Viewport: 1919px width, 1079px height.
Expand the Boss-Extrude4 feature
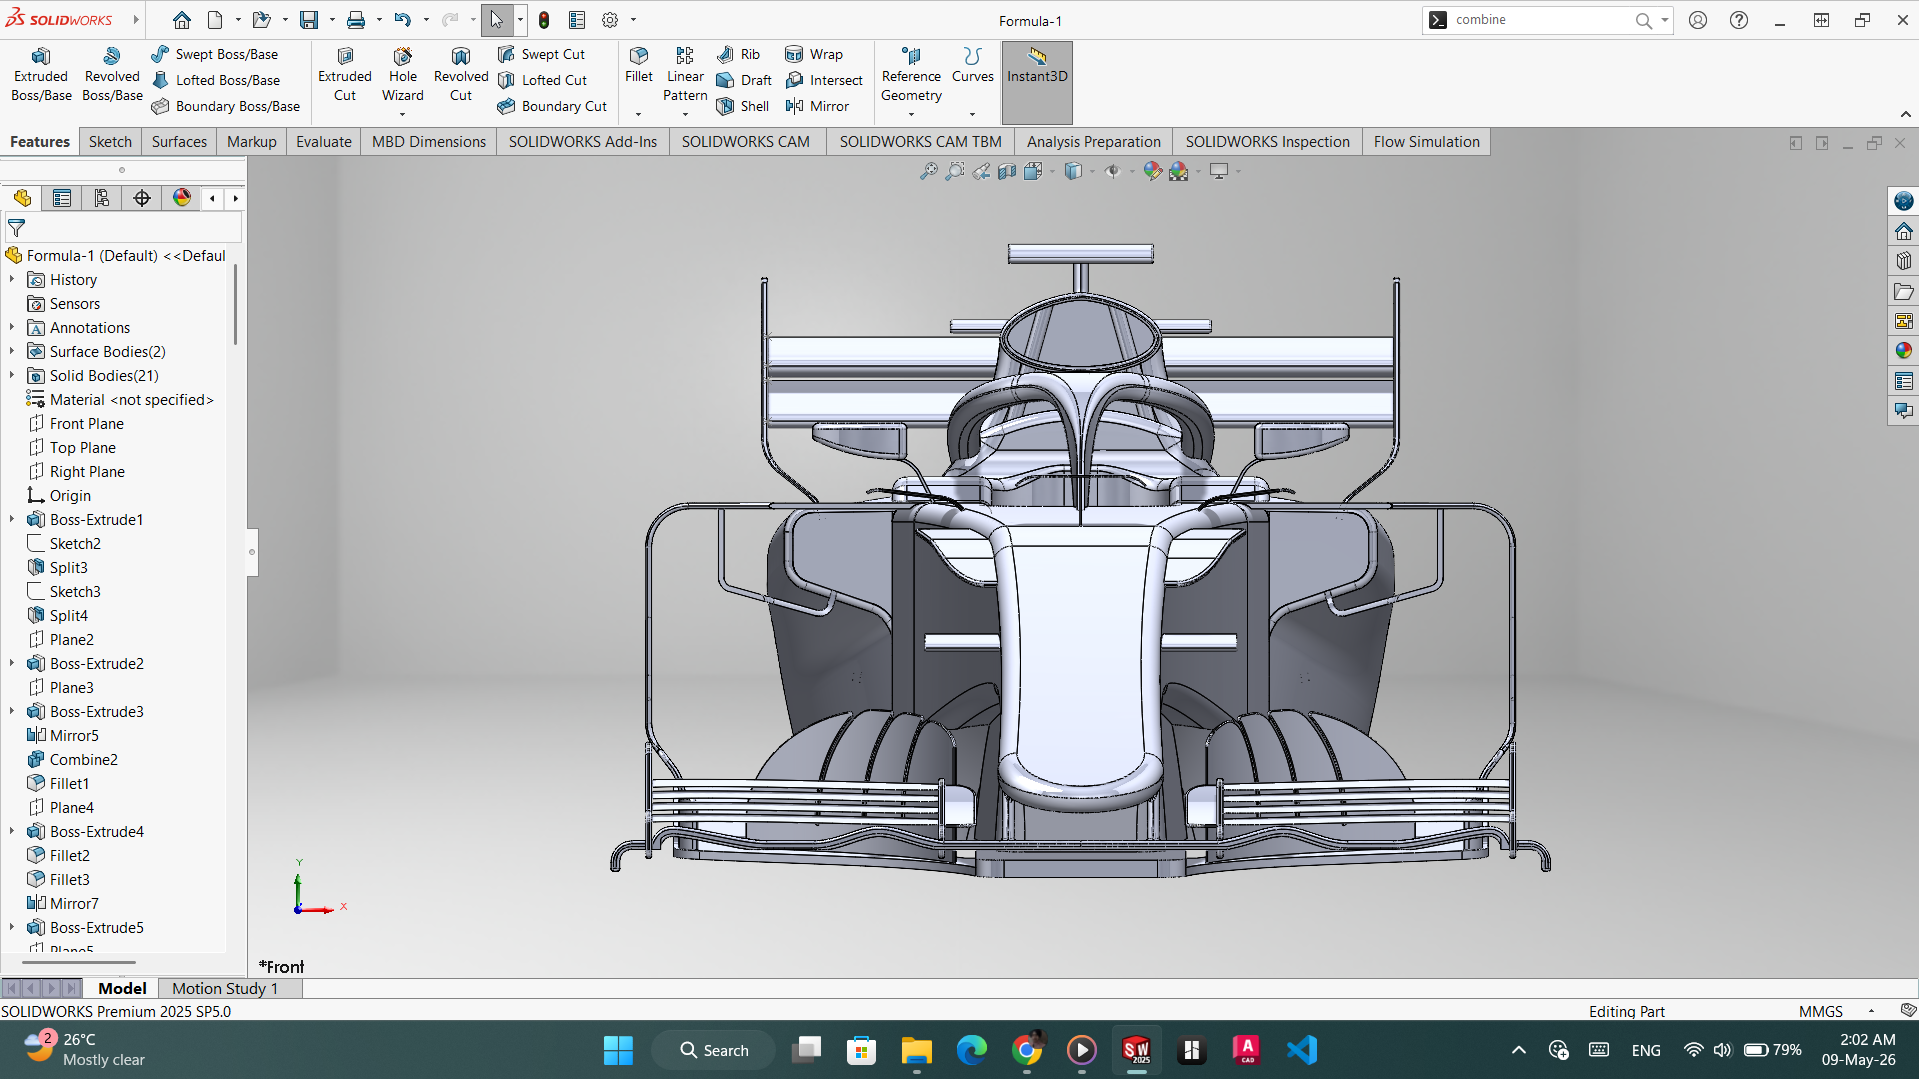pyautogui.click(x=12, y=831)
